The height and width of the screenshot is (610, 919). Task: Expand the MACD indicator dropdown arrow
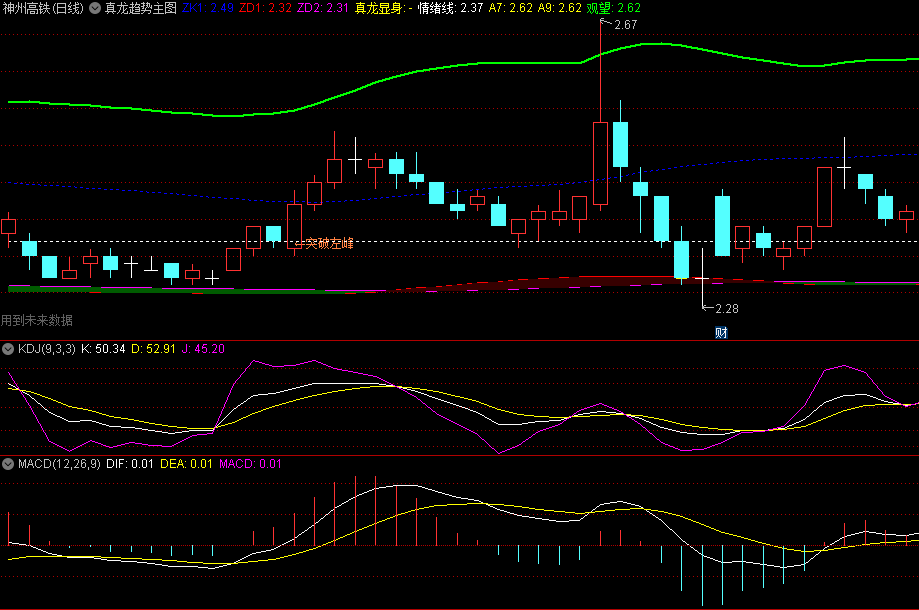8,464
